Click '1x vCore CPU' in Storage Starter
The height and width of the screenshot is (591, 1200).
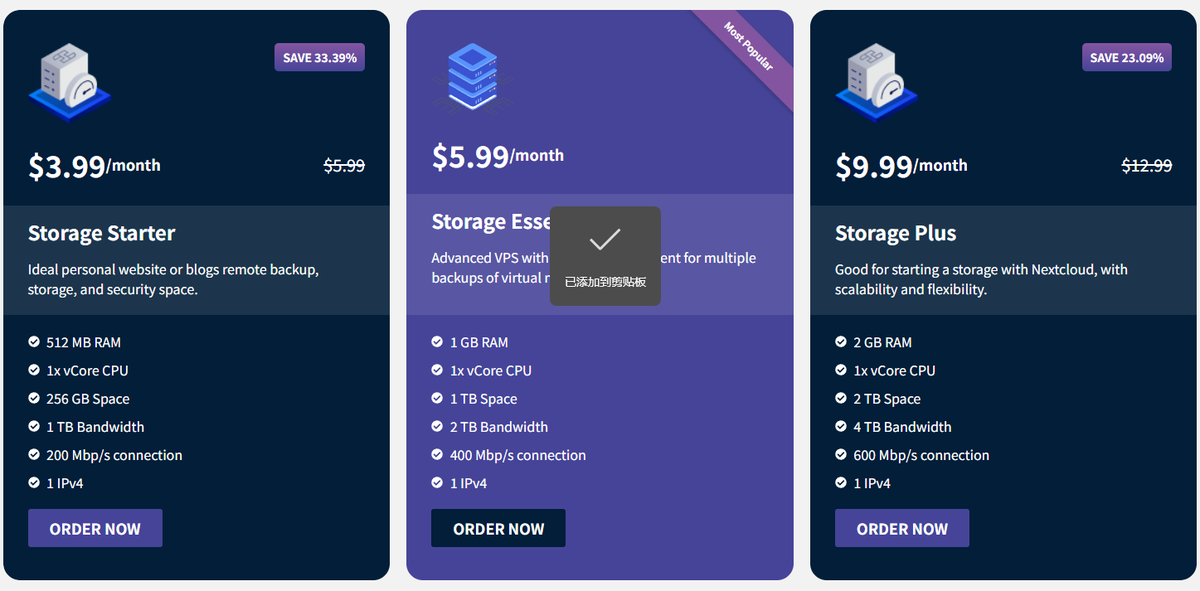point(87,370)
